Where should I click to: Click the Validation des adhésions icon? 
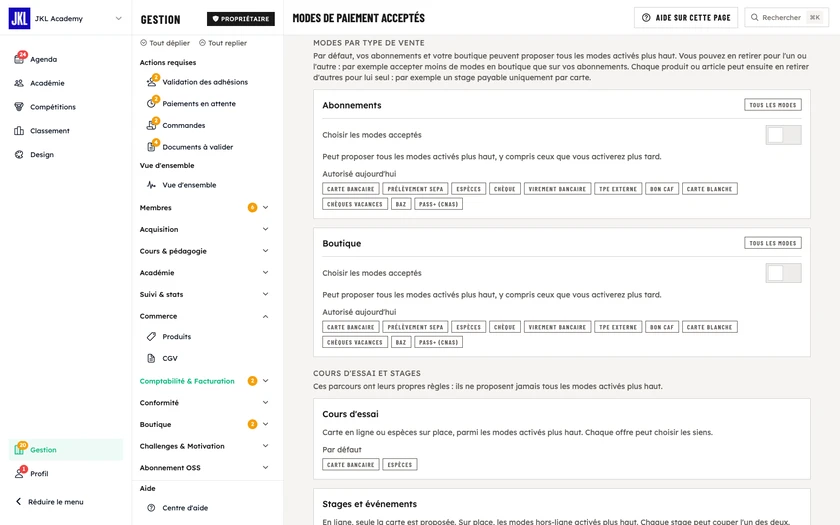tap(151, 82)
